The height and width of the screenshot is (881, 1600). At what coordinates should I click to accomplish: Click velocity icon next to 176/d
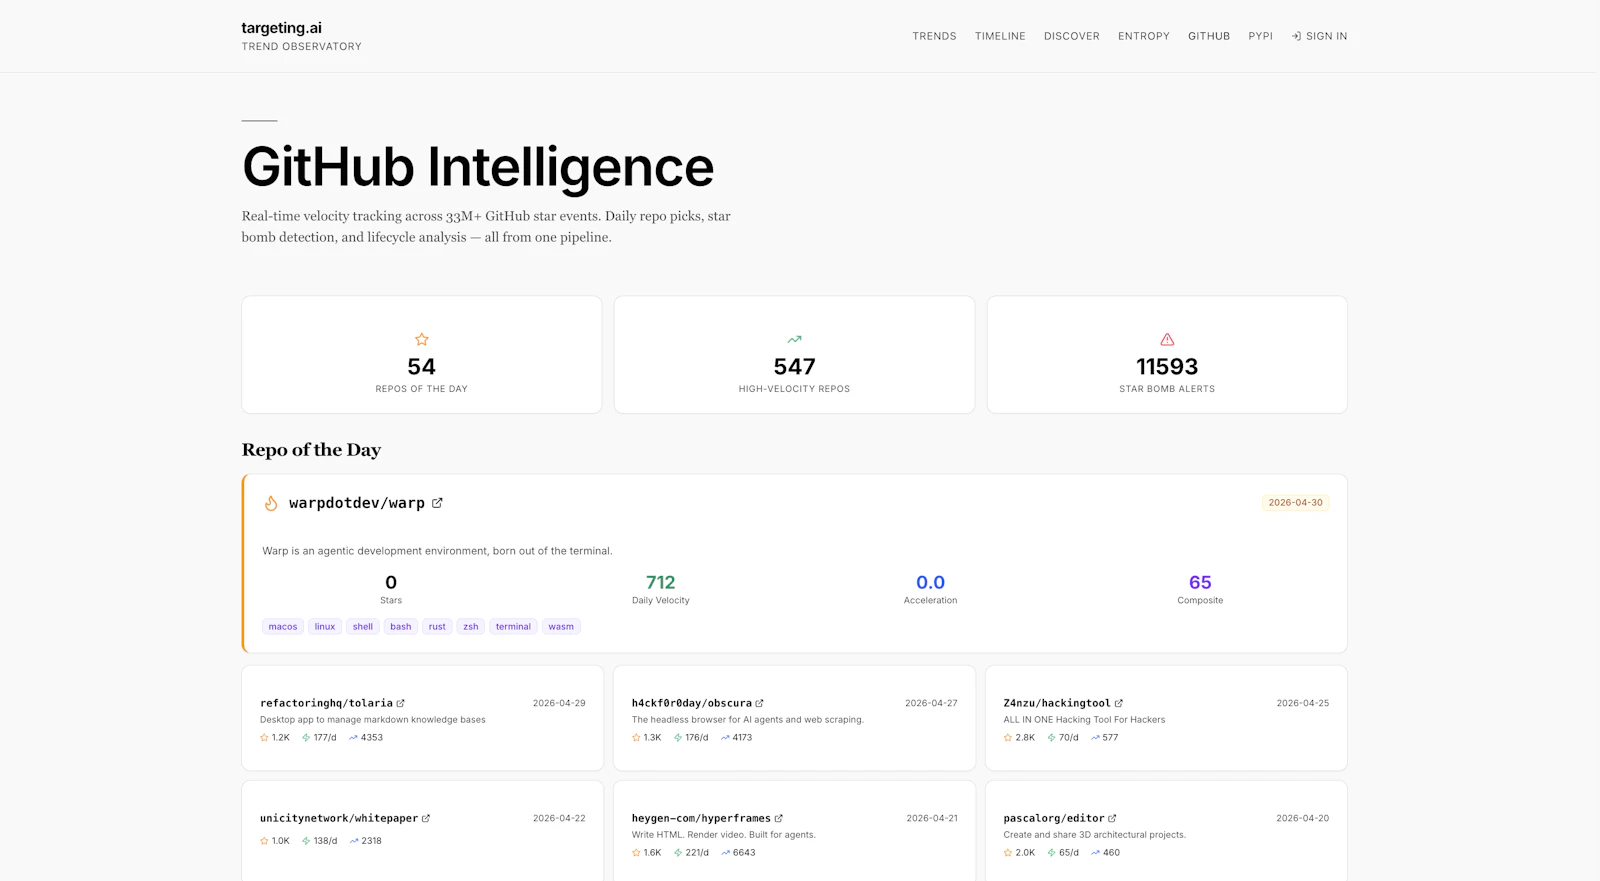tap(678, 738)
